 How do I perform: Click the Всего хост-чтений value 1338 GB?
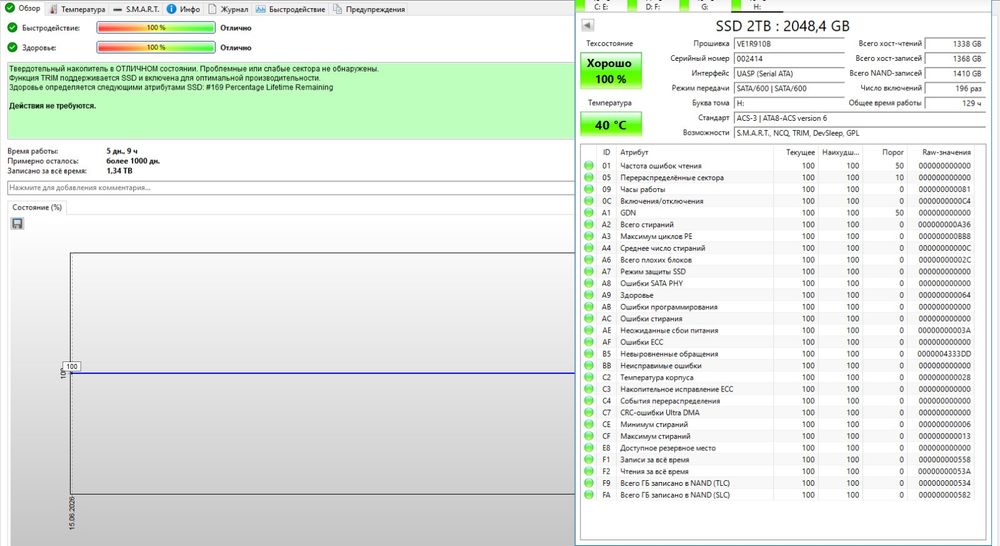point(955,44)
